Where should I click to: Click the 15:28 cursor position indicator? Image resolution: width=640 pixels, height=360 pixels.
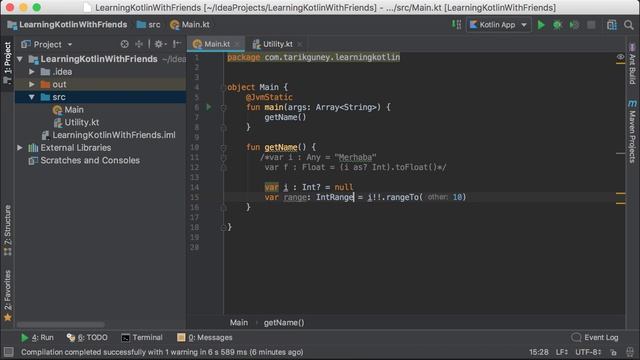click(539, 352)
